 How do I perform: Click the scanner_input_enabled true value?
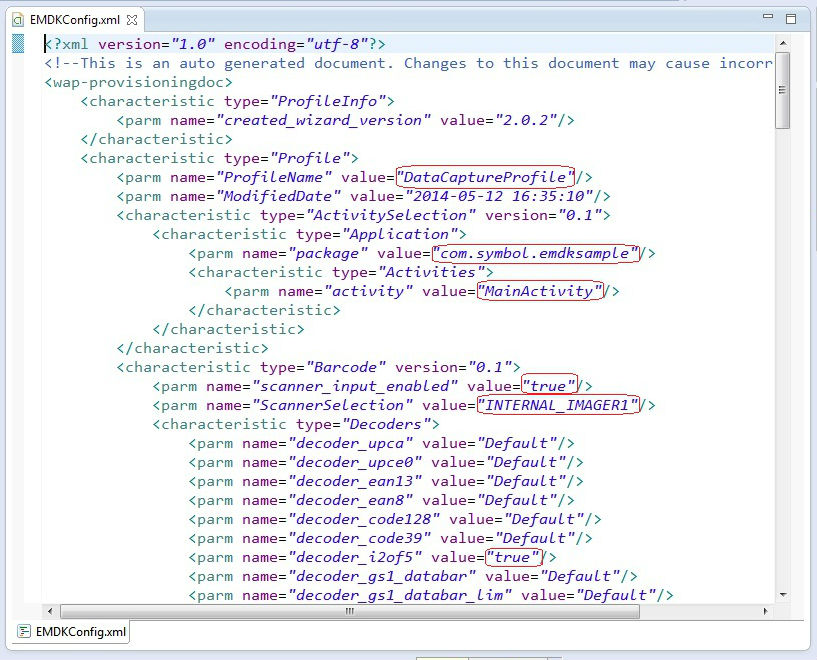click(549, 386)
